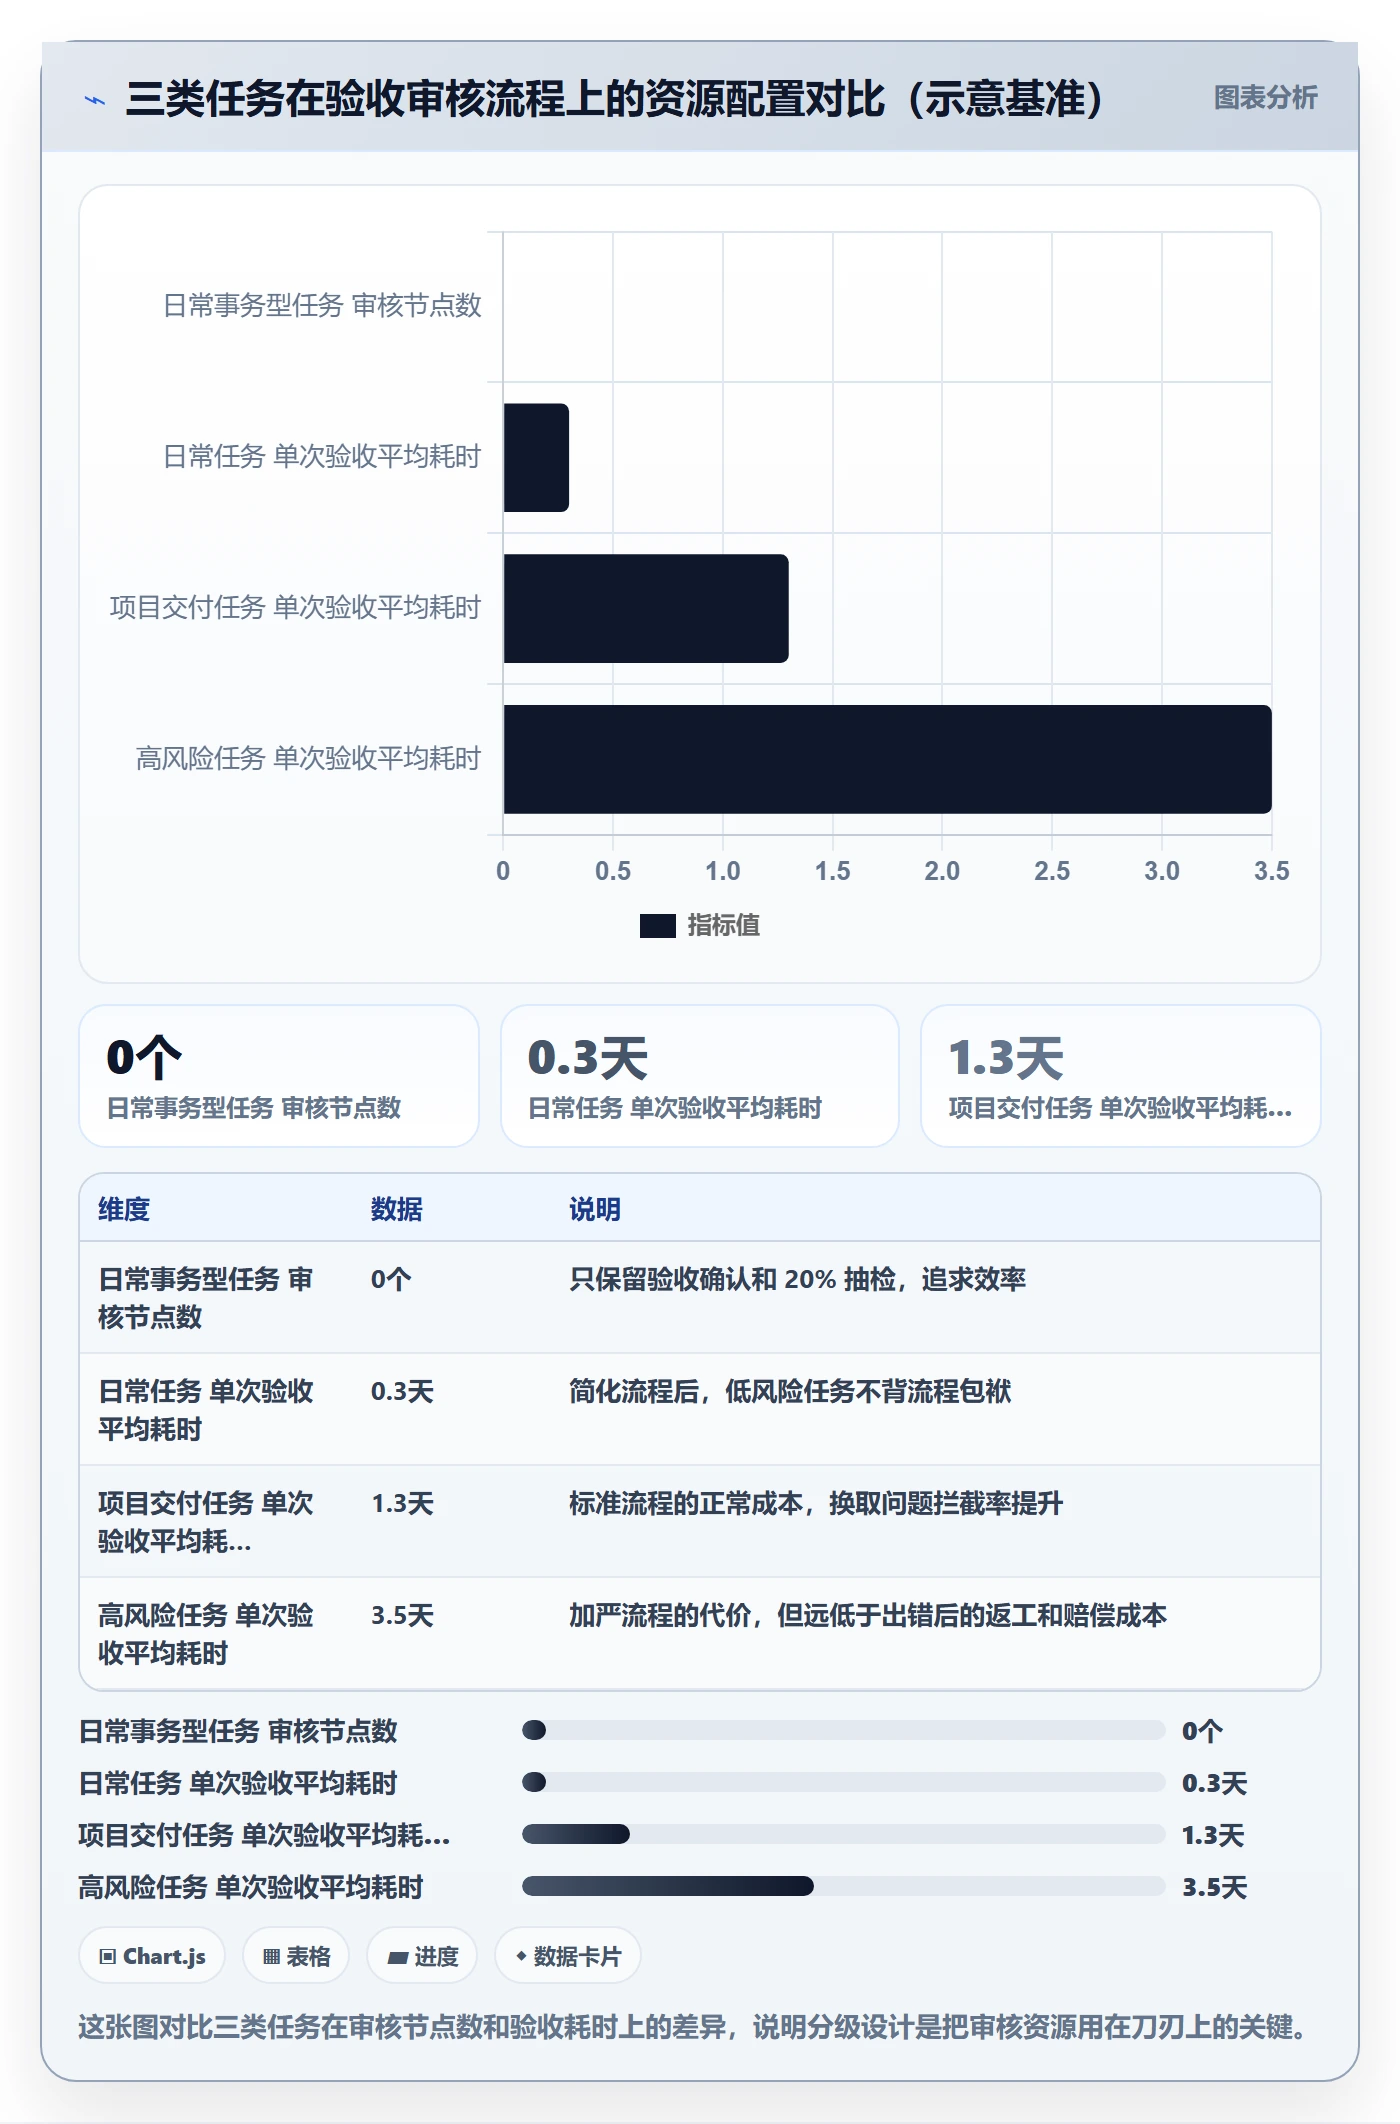Click the grid icon in 表格 tag

(271, 1957)
